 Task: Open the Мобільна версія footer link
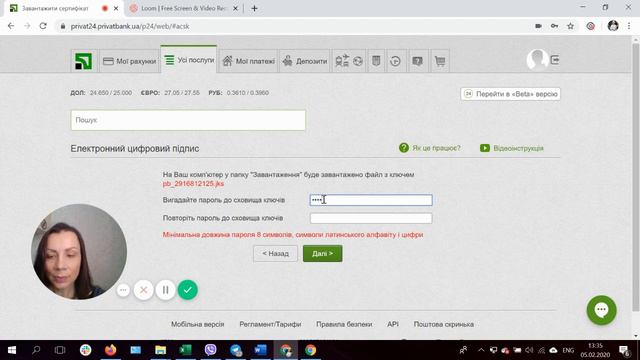(x=198, y=324)
